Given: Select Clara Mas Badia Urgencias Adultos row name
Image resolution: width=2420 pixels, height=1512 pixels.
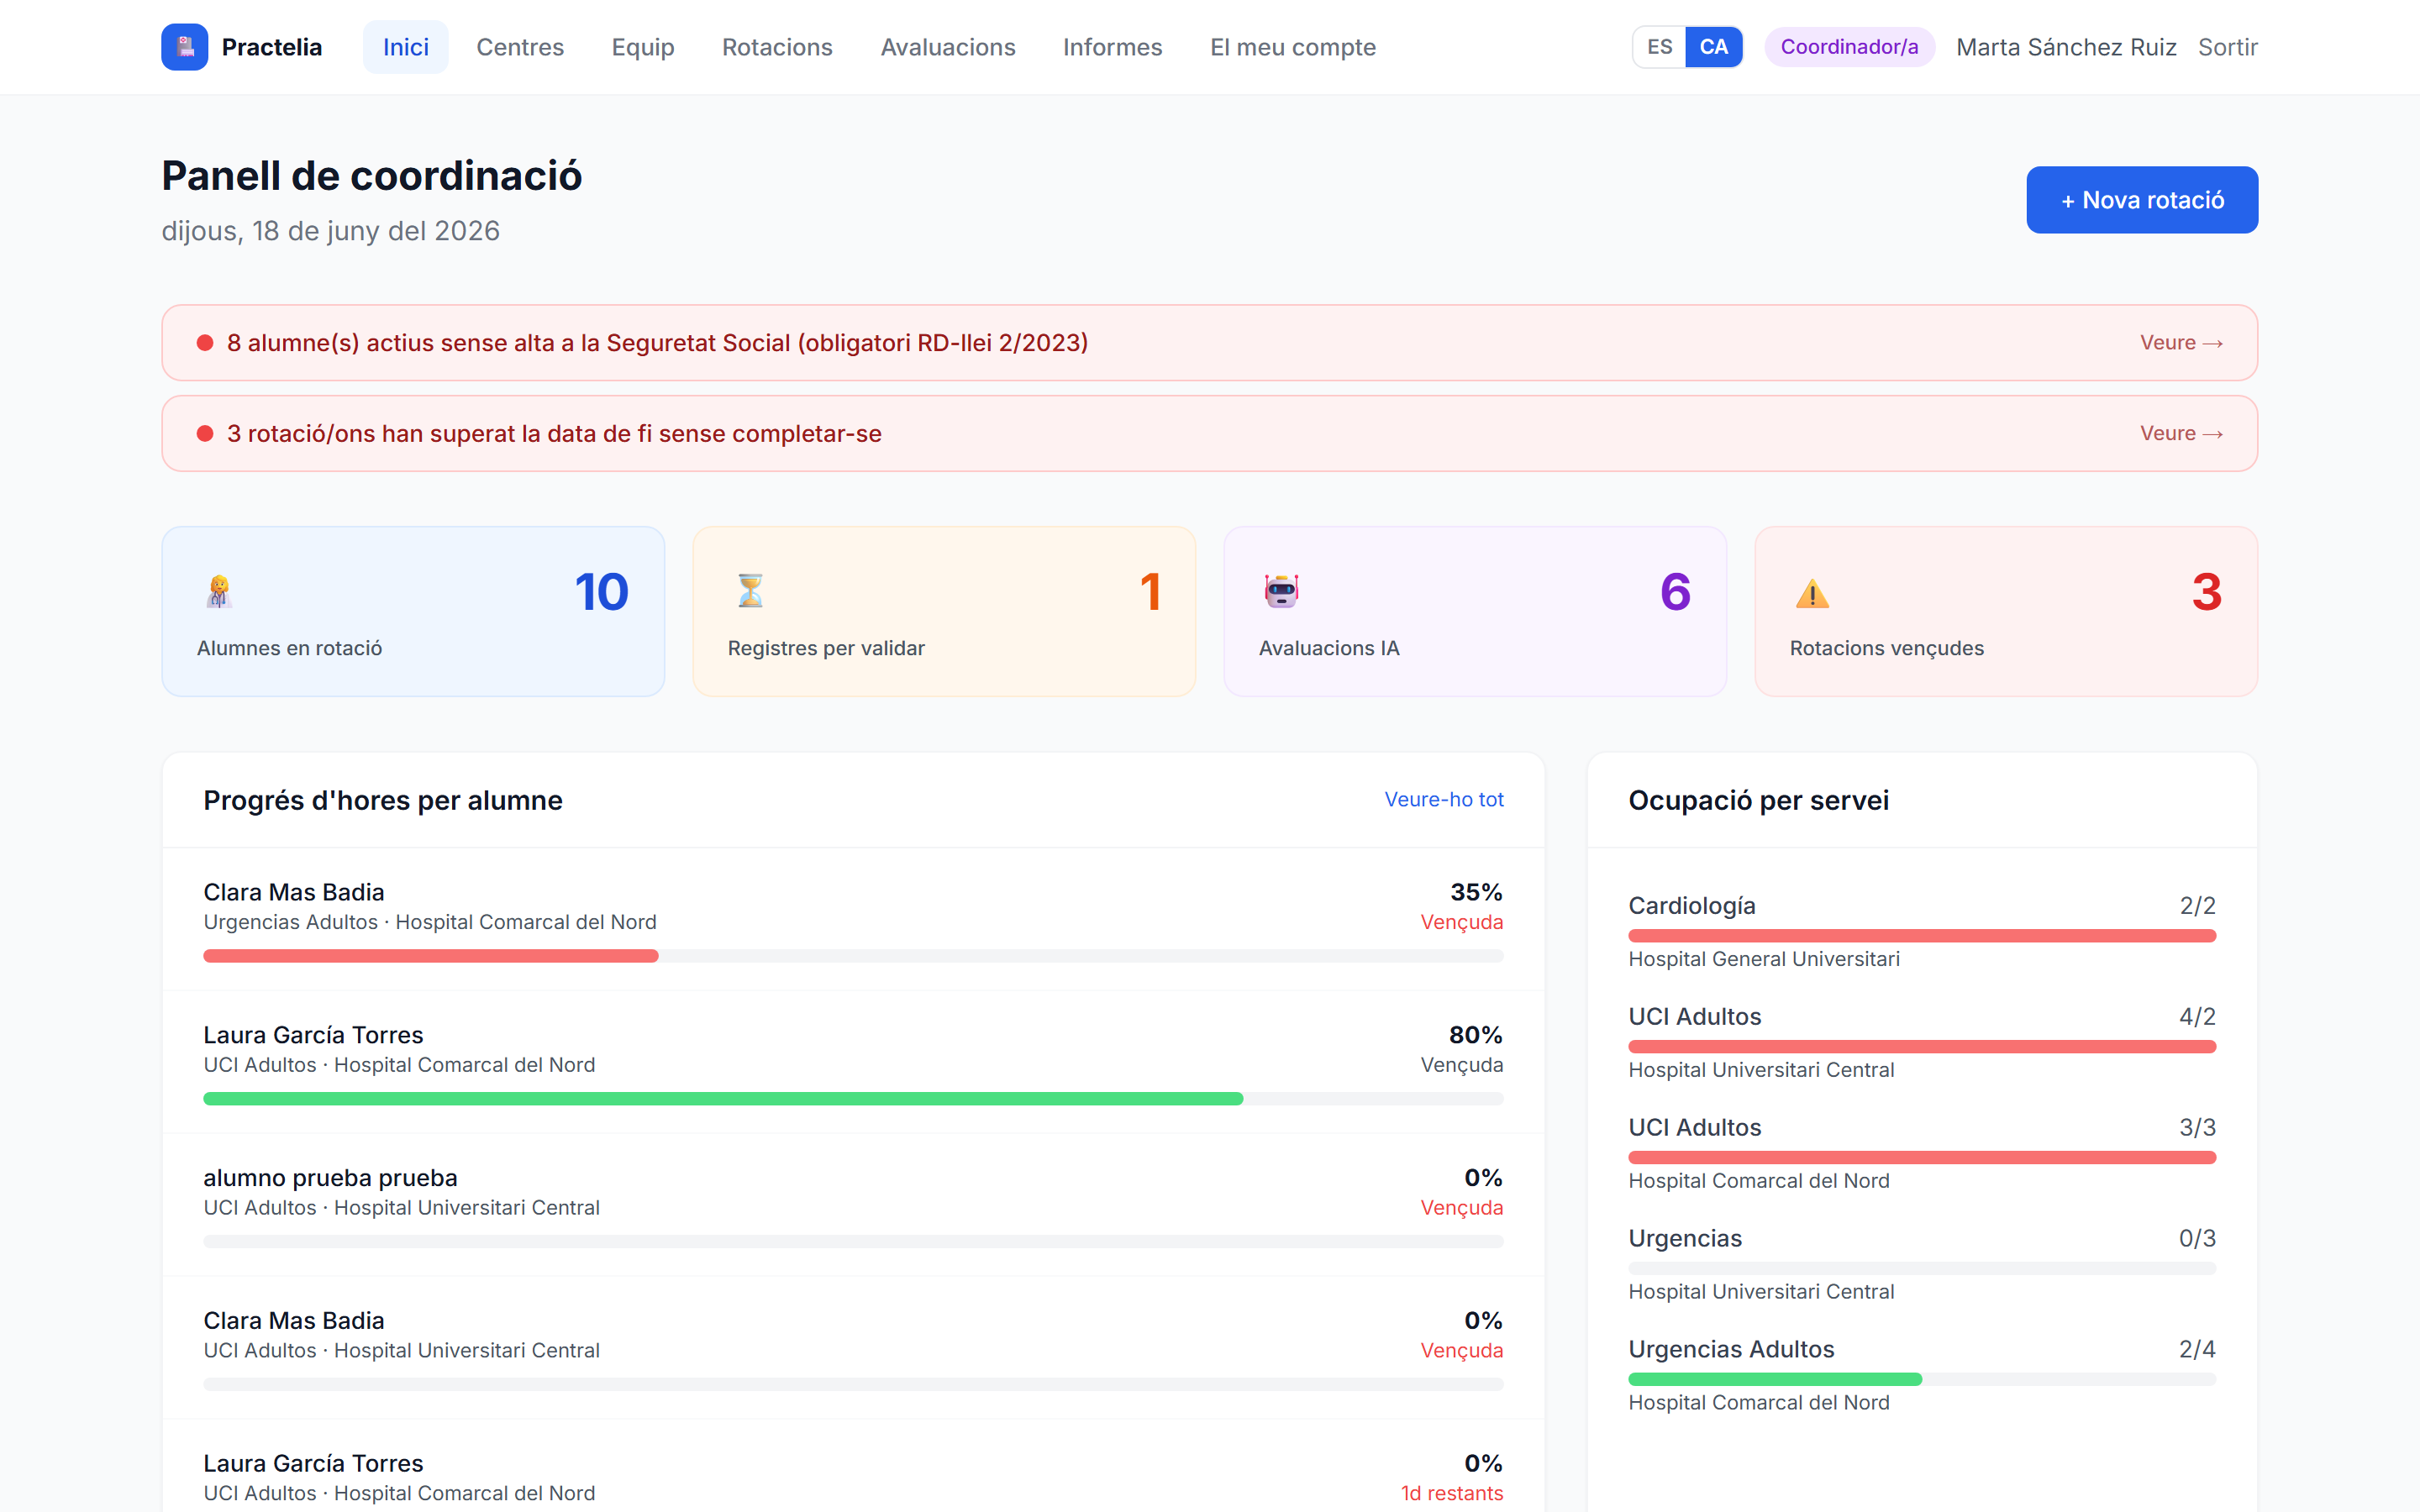Looking at the screenshot, I should [293, 892].
